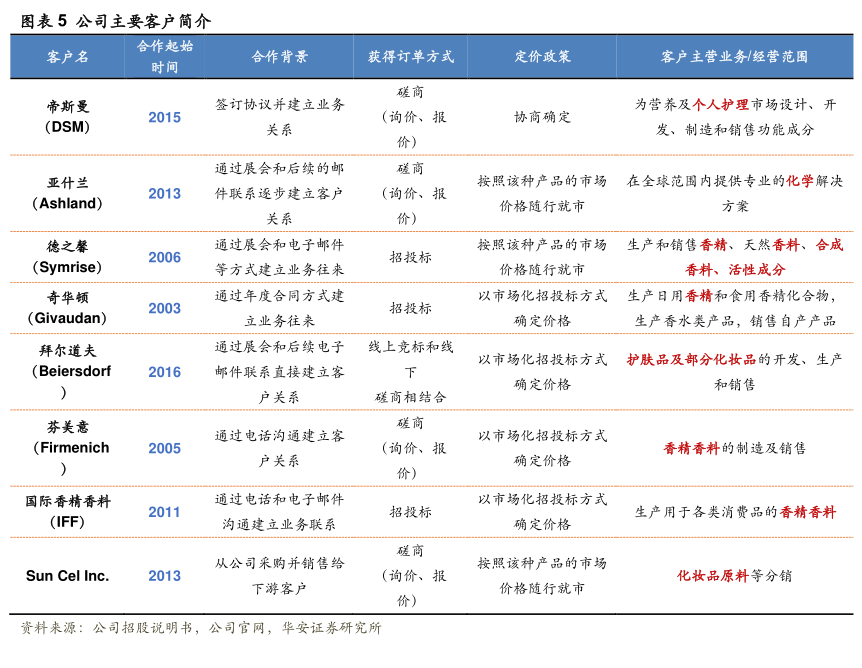The width and height of the screenshot is (862, 668).
Task: Click the year 2011 in IFF row
Action: pos(165,512)
